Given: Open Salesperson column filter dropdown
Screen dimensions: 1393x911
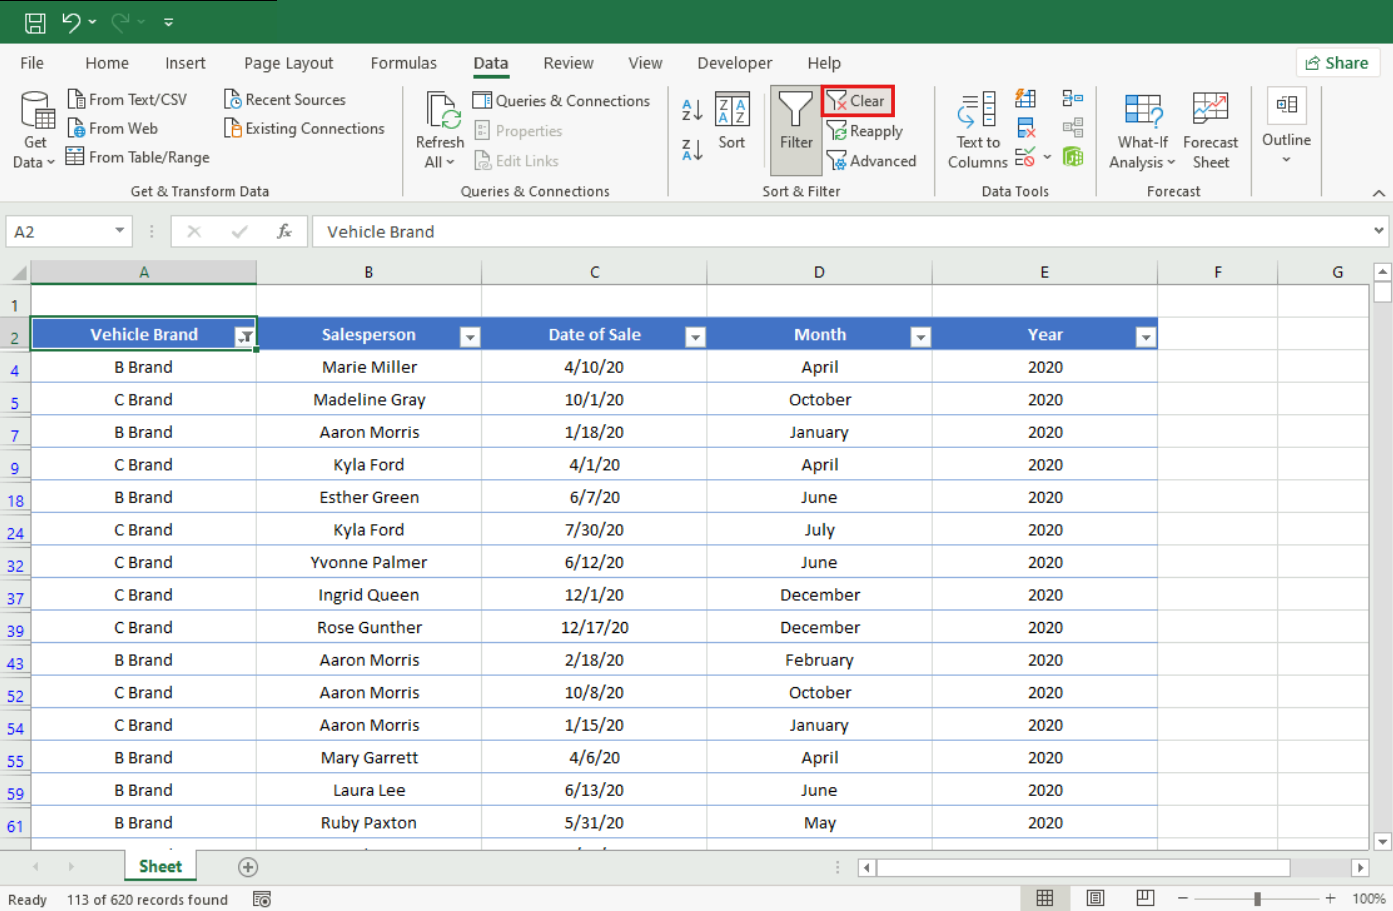Looking at the screenshot, I should (469, 337).
